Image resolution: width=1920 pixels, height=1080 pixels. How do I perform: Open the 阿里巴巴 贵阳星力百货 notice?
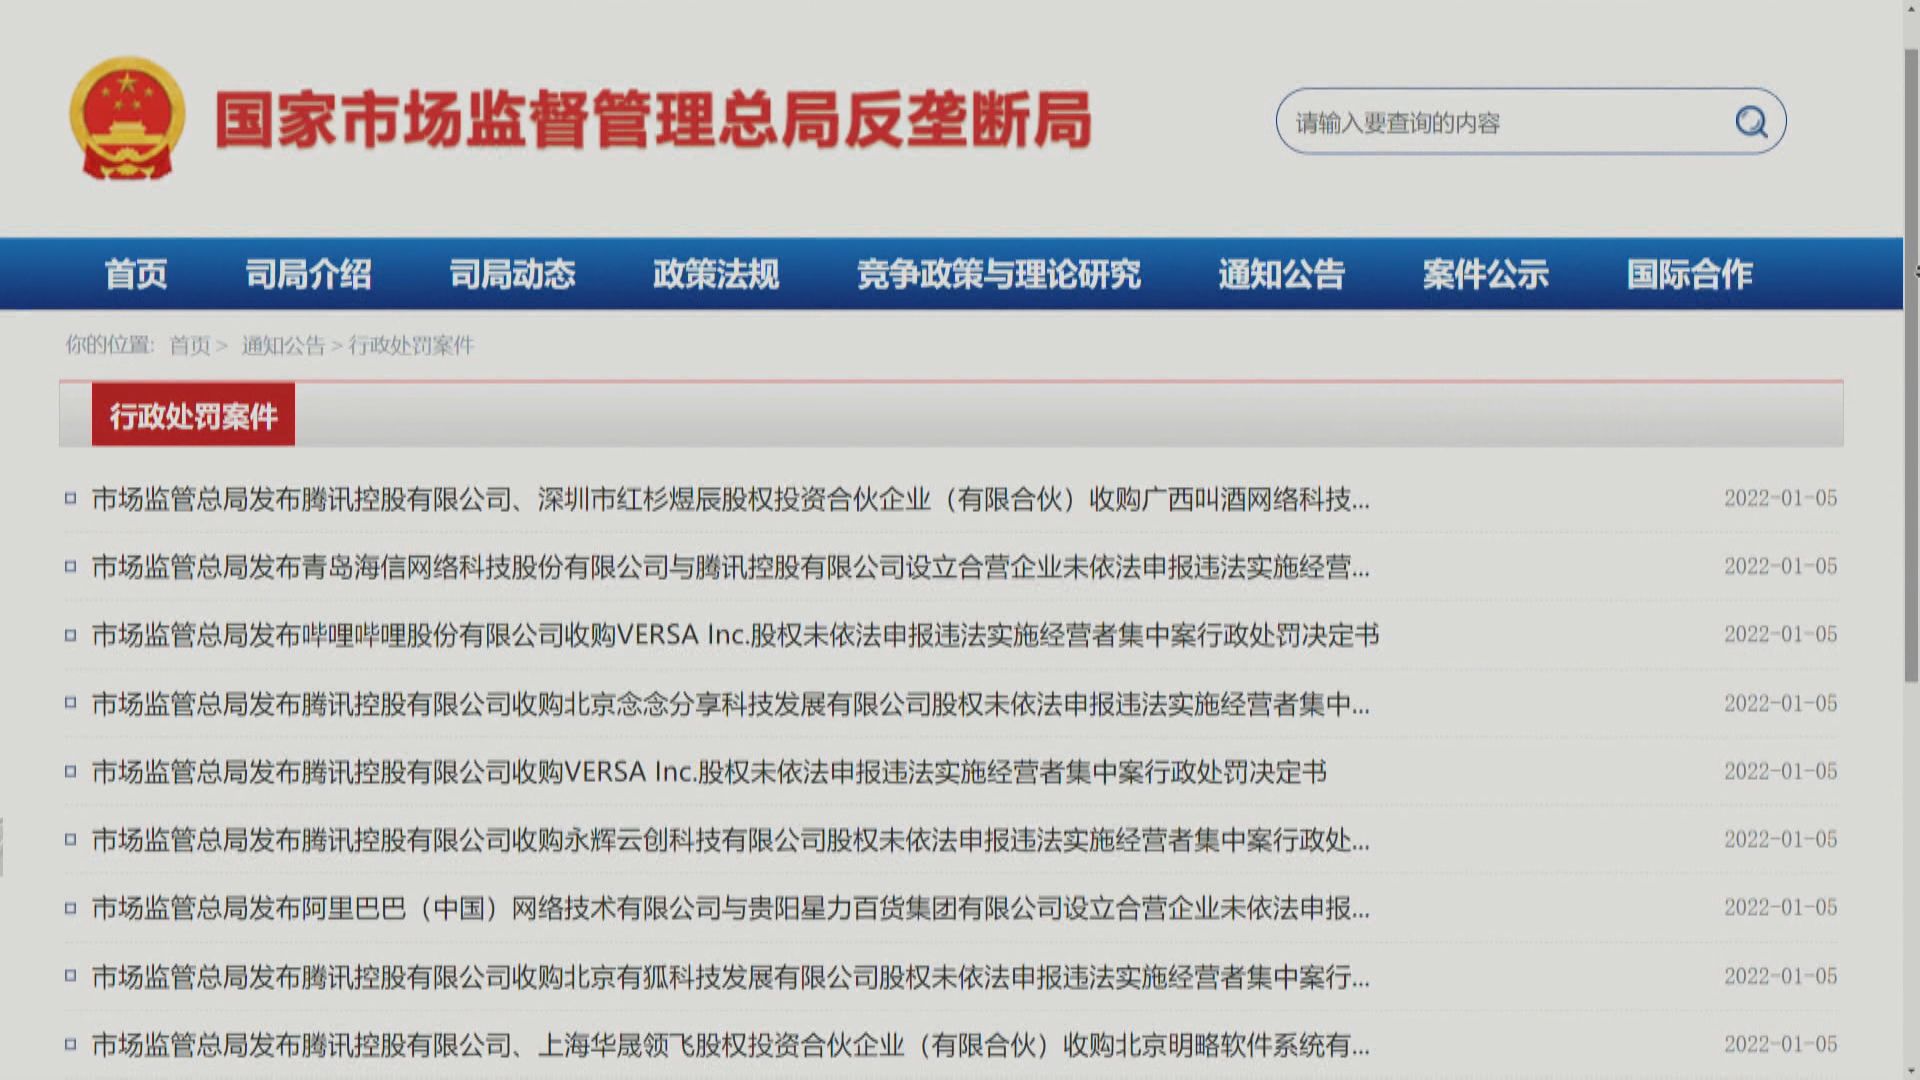(x=730, y=908)
